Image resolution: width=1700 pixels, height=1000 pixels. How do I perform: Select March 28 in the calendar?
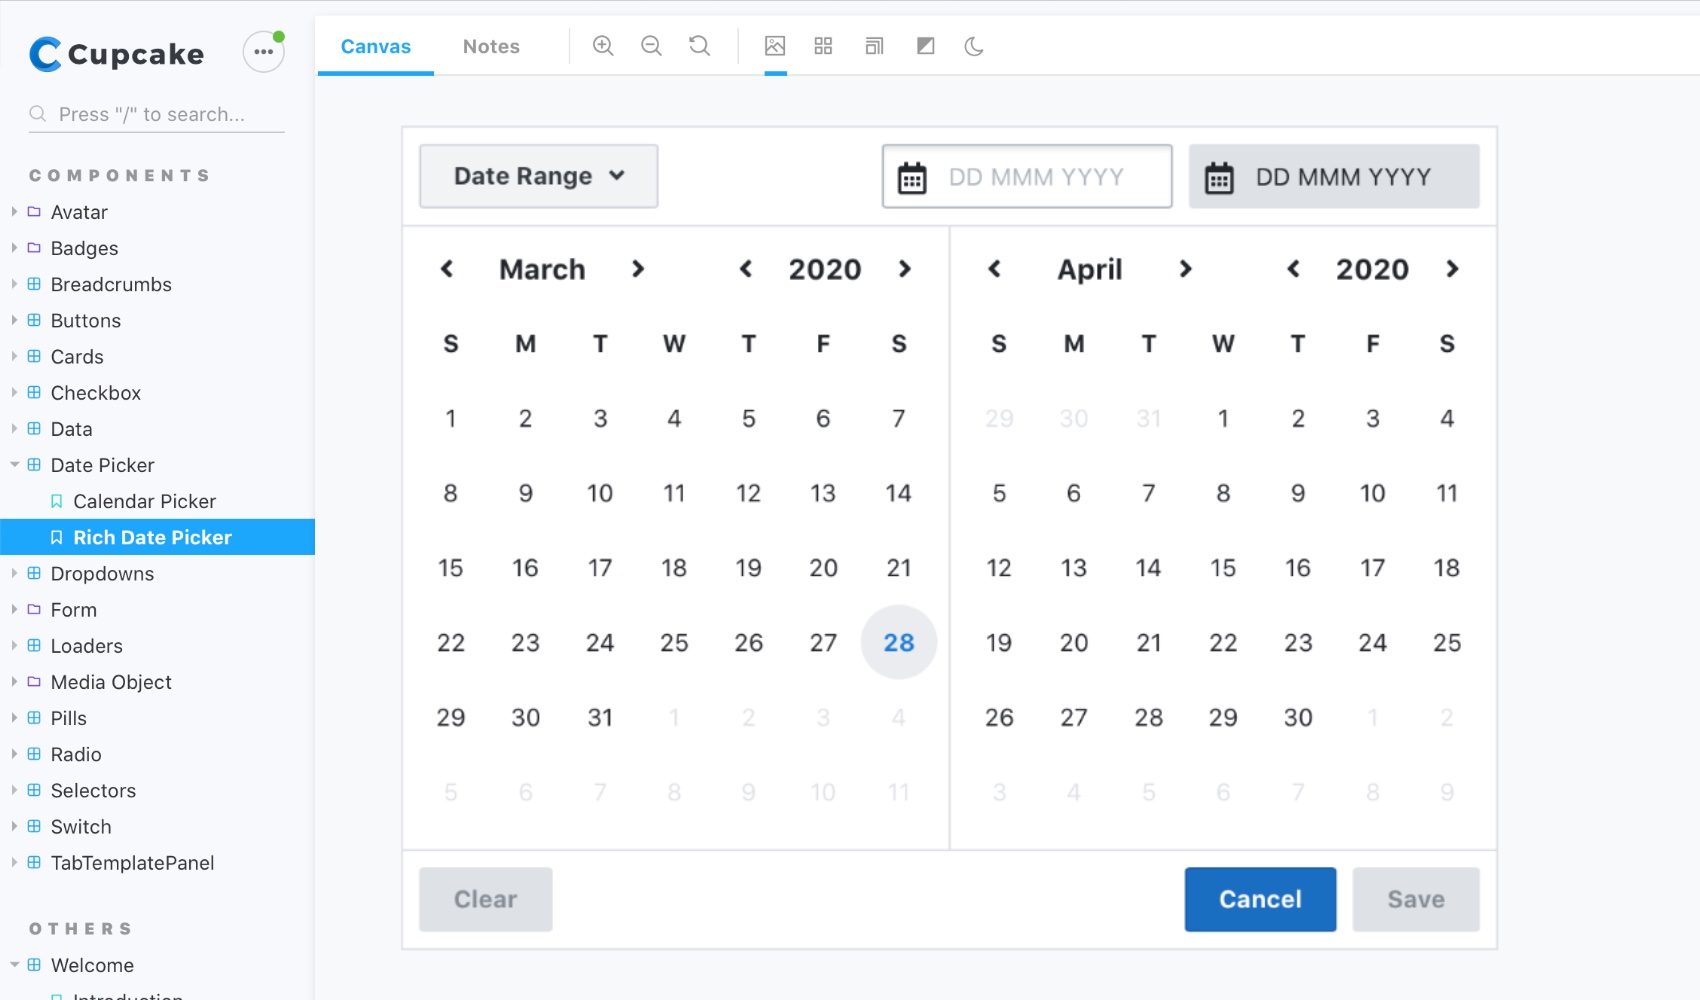pyautogui.click(x=898, y=642)
